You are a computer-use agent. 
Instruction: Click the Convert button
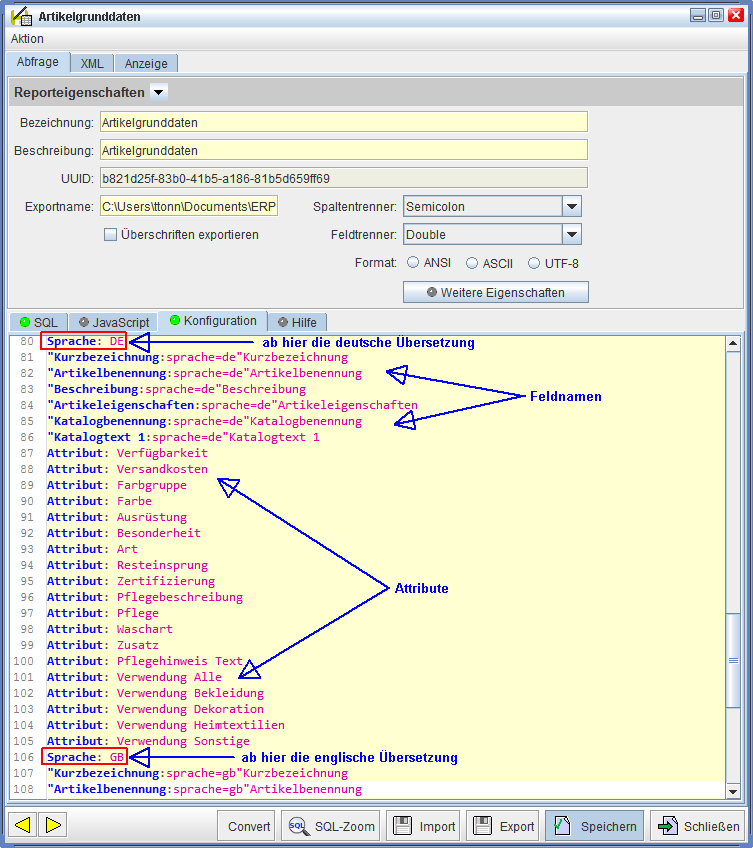point(249,826)
